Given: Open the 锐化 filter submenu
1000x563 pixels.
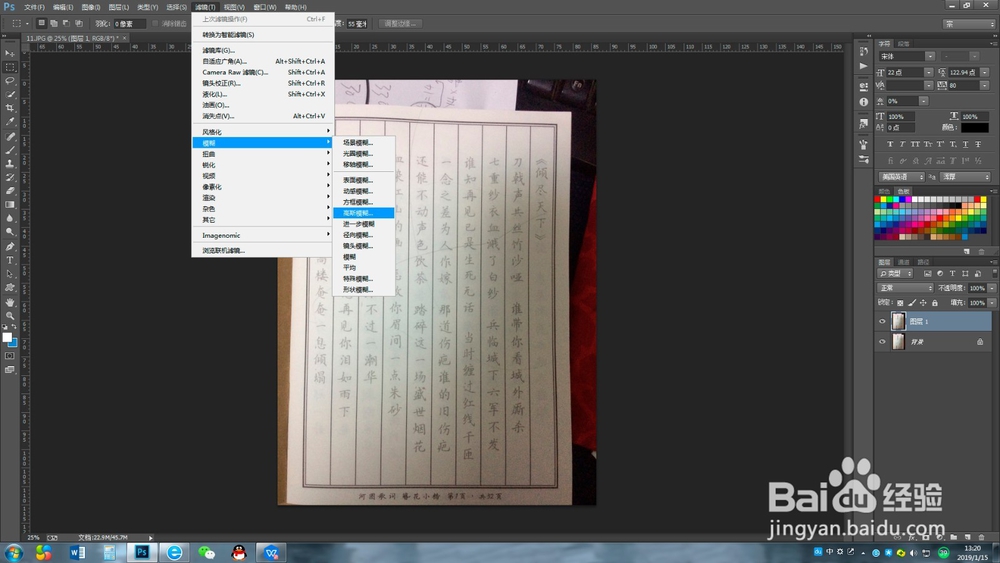Looking at the screenshot, I should pyautogui.click(x=262, y=165).
